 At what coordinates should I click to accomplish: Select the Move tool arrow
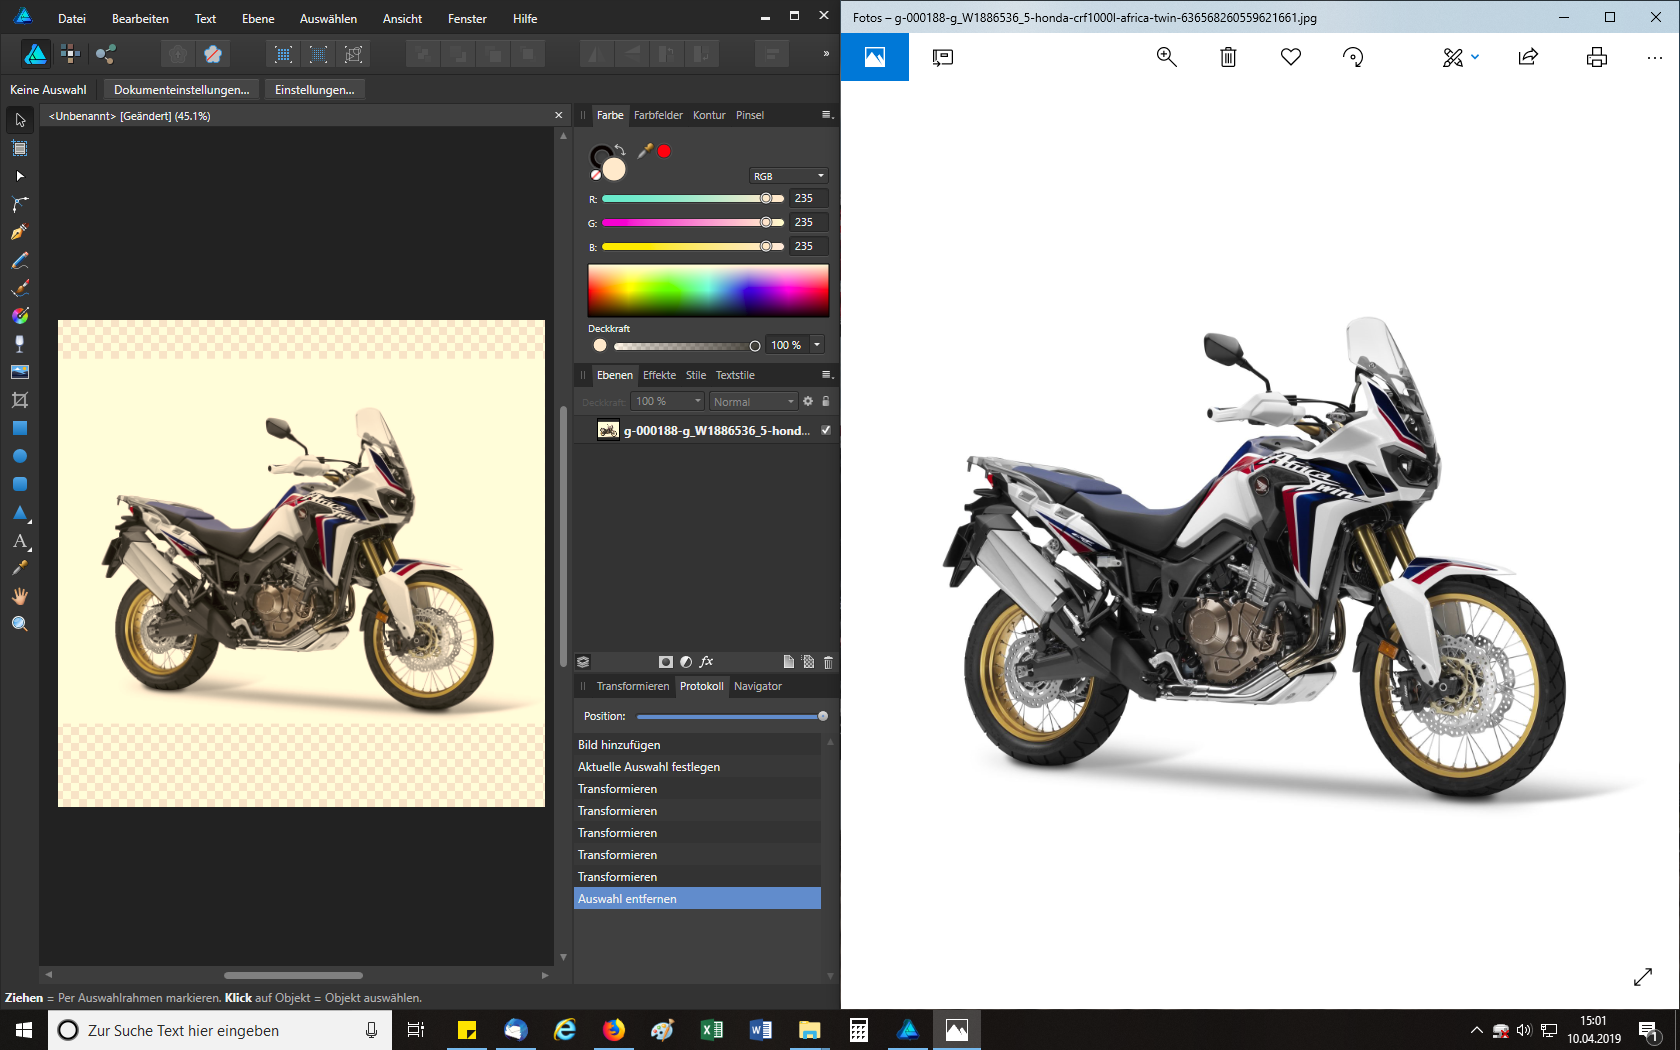(x=20, y=120)
